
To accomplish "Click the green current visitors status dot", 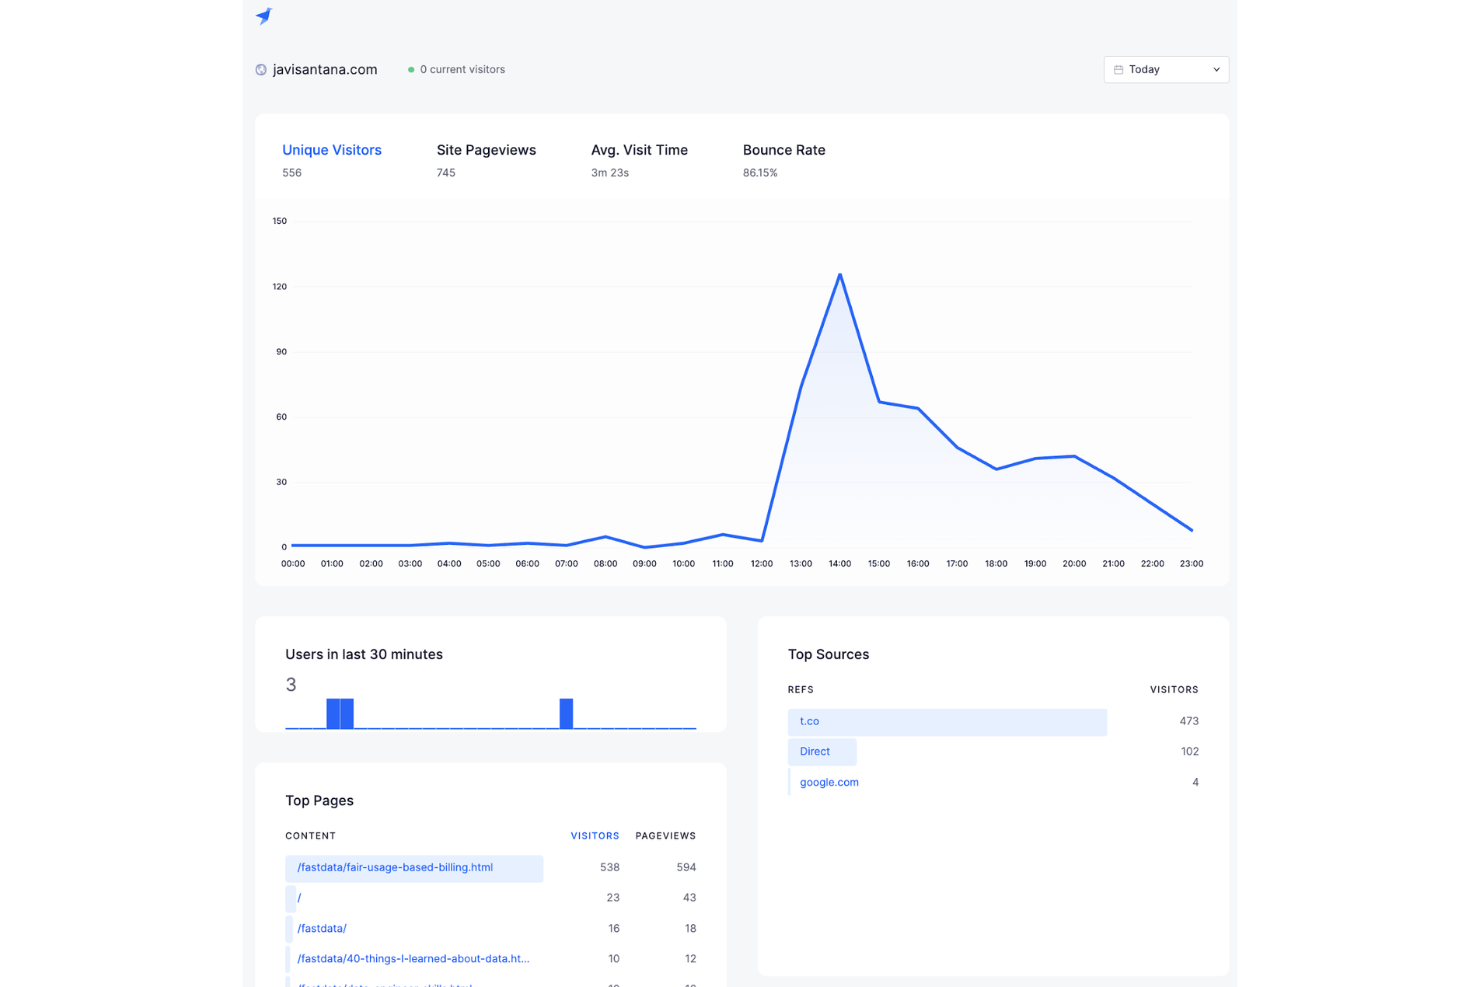I will (411, 69).
